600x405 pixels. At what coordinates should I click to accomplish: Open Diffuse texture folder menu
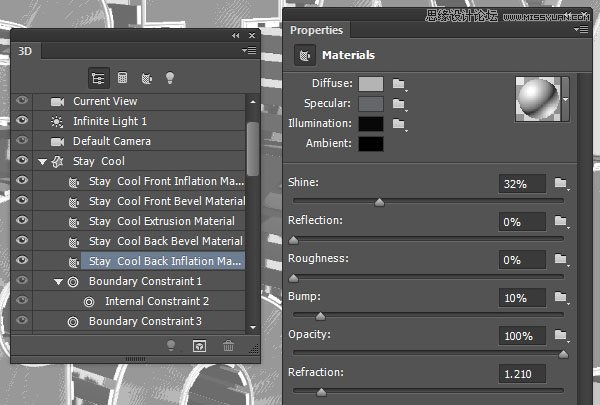[399, 84]
